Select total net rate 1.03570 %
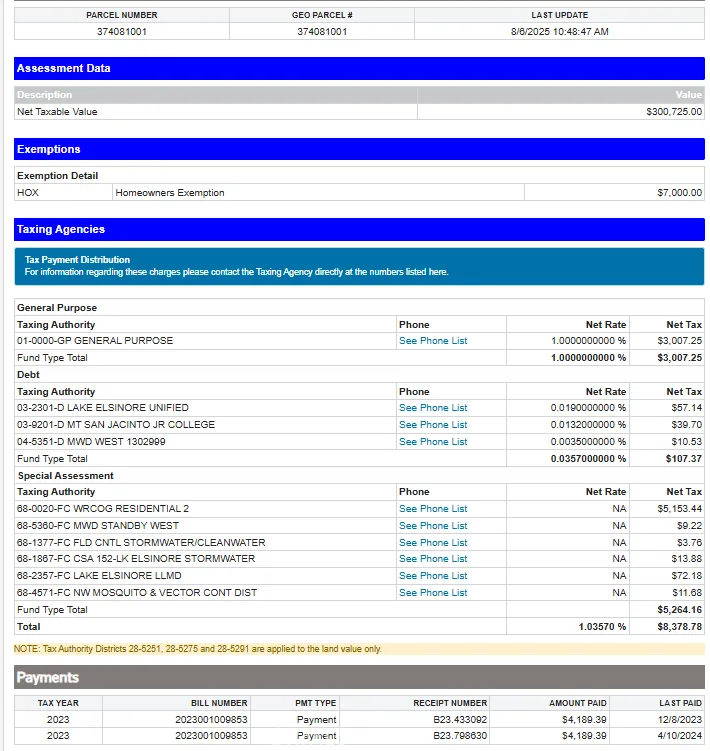This screenshot has width=710, height=751. 602,626
